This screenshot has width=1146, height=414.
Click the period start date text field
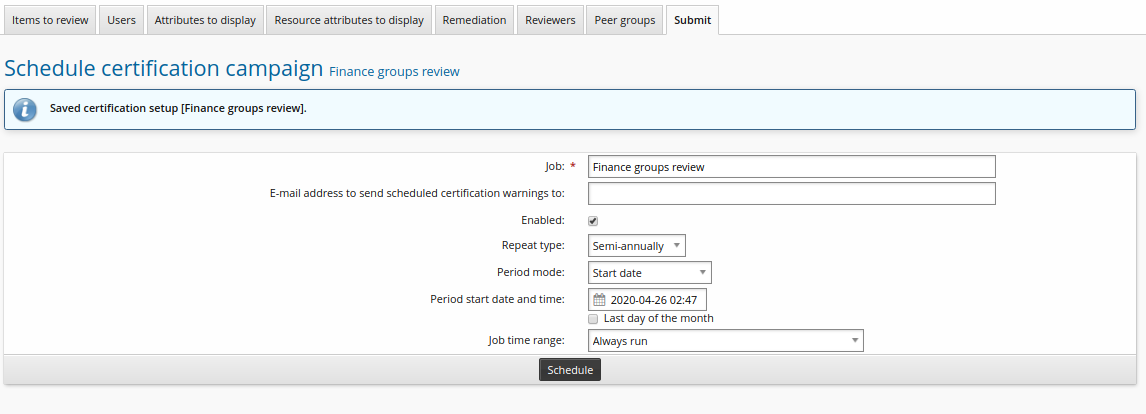656,300
